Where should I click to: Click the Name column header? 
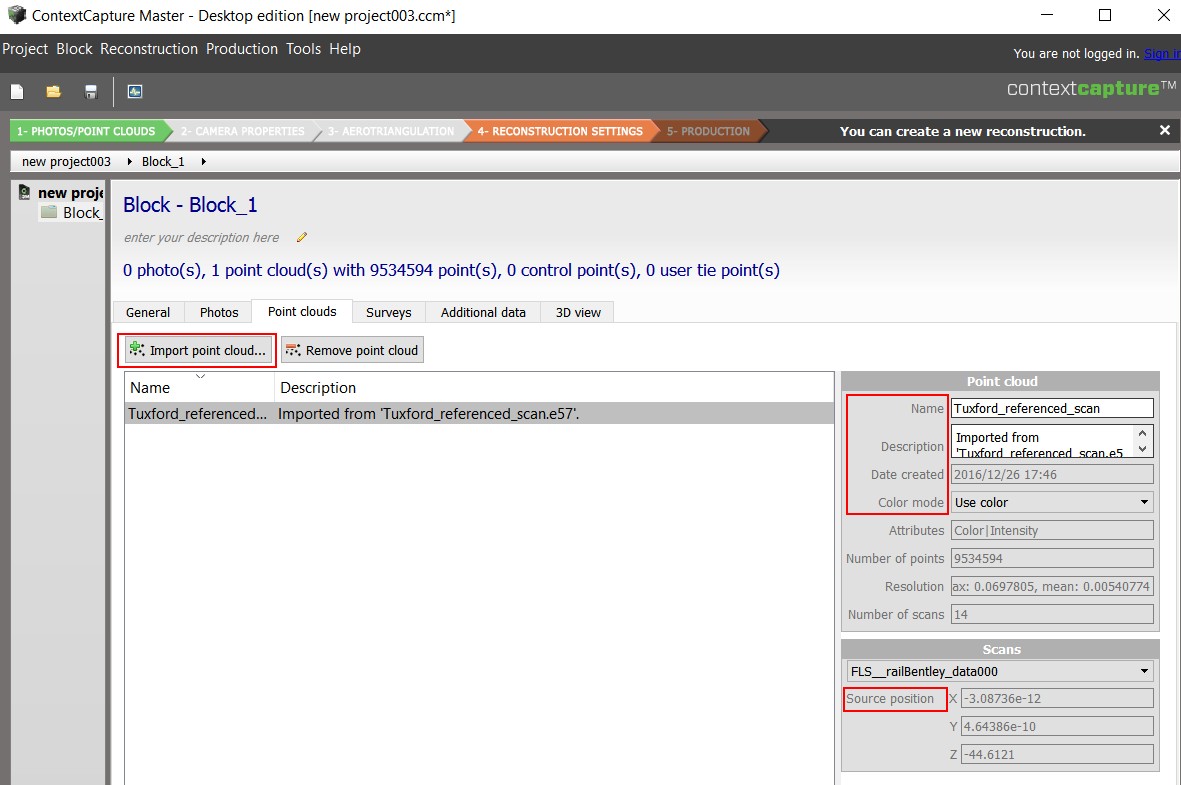click(x=200, y=387)
